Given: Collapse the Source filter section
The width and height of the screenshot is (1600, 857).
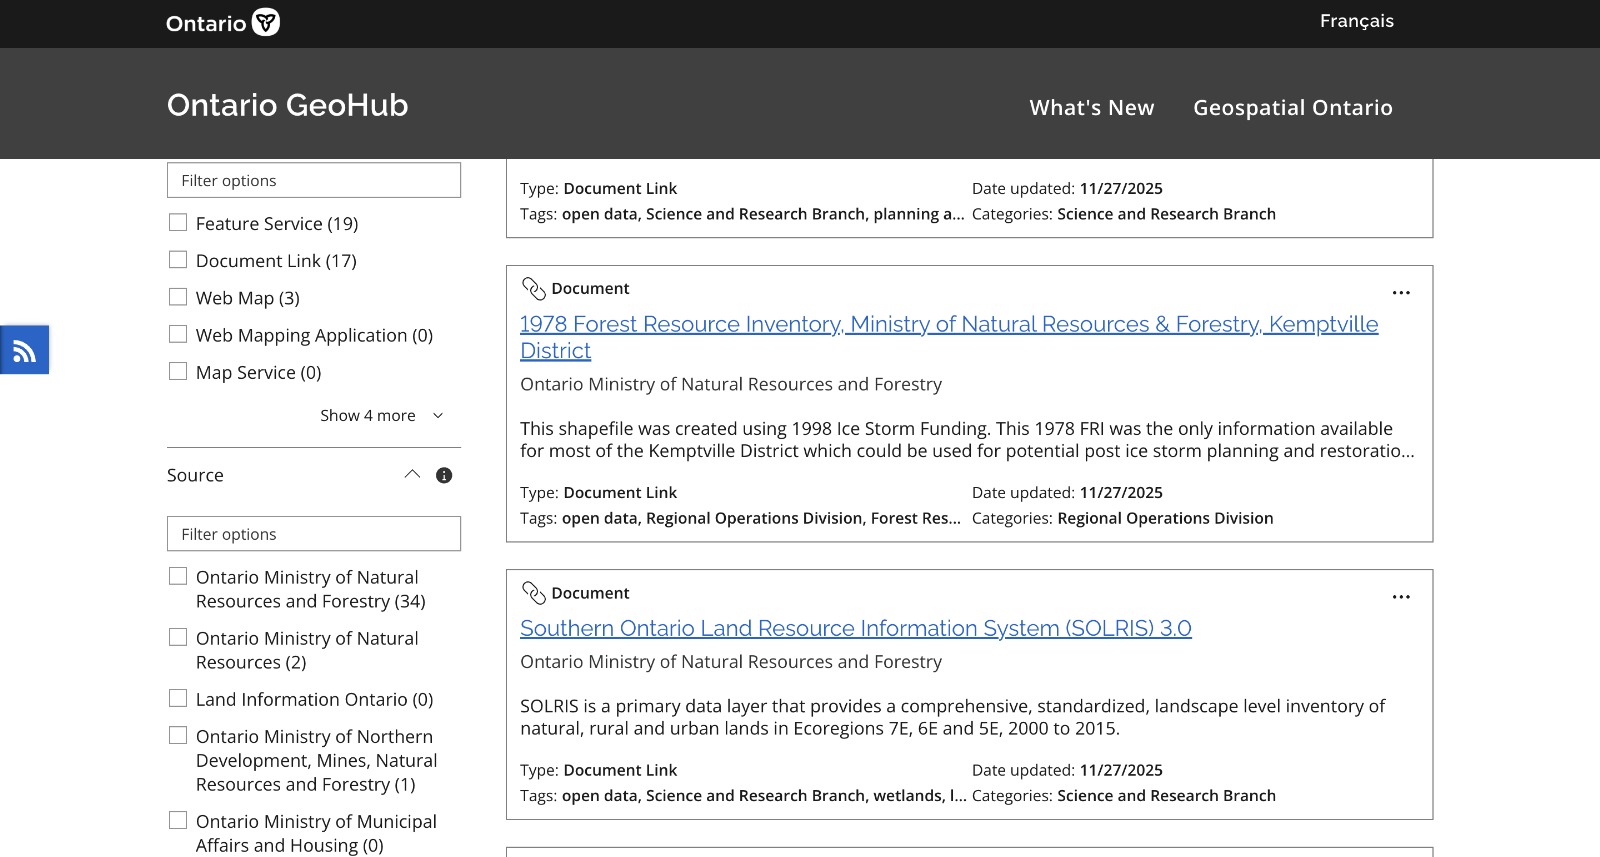Looking at the screenshot, I should [x=412, y=475].
